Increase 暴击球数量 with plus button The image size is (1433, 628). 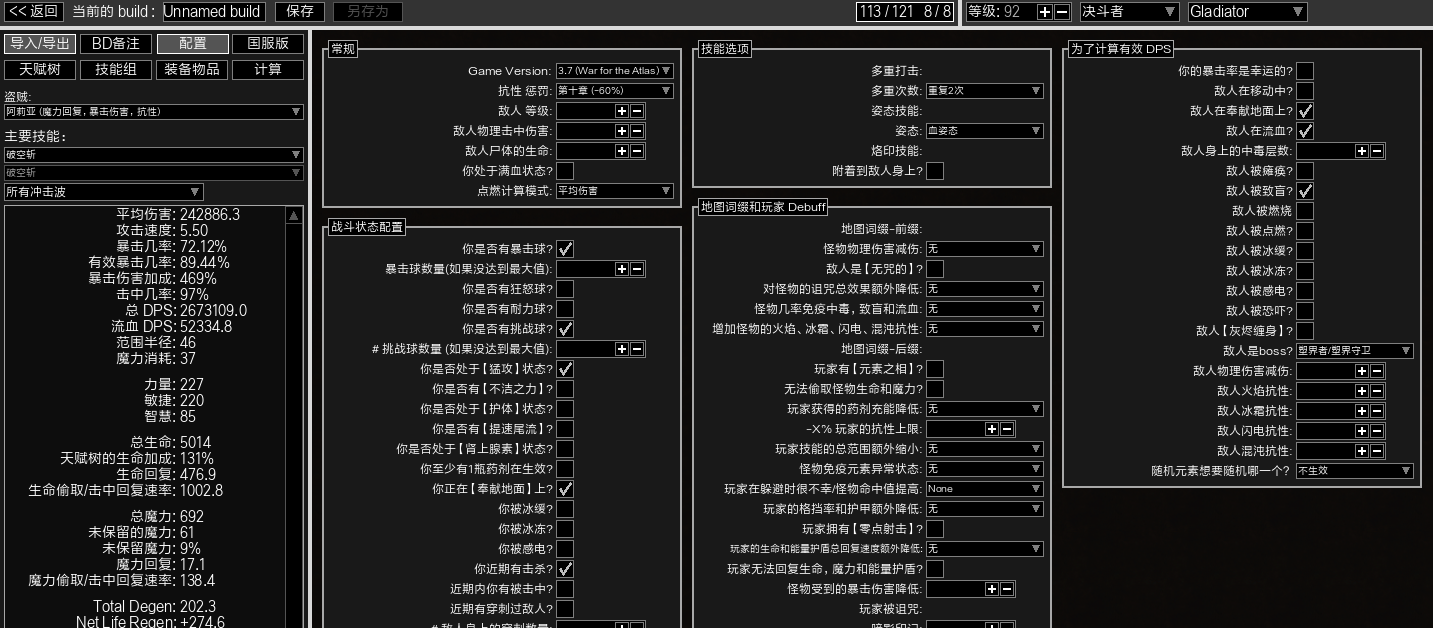pyautogui.click(x=621, y=269)
